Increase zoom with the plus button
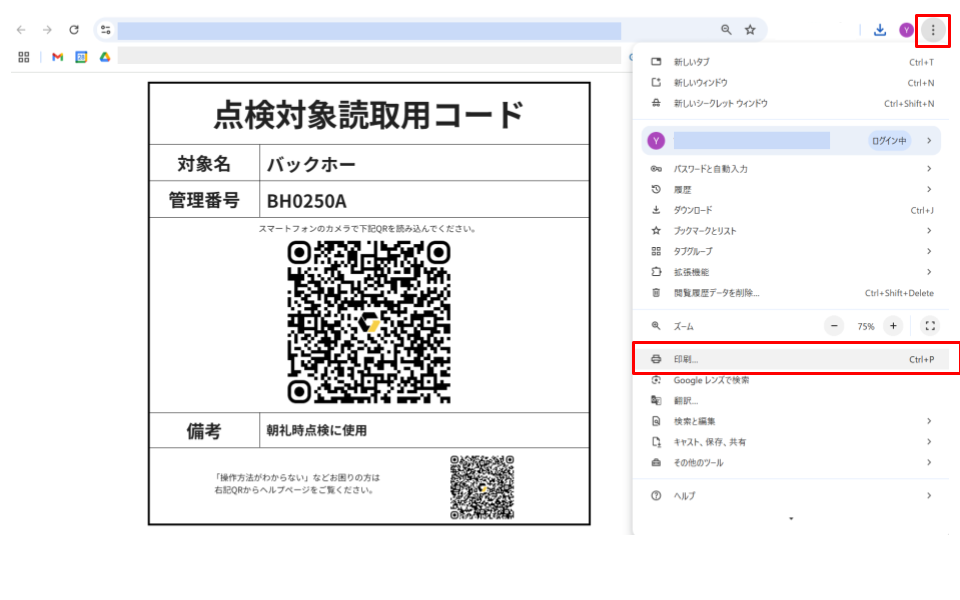 click(893, 325)
